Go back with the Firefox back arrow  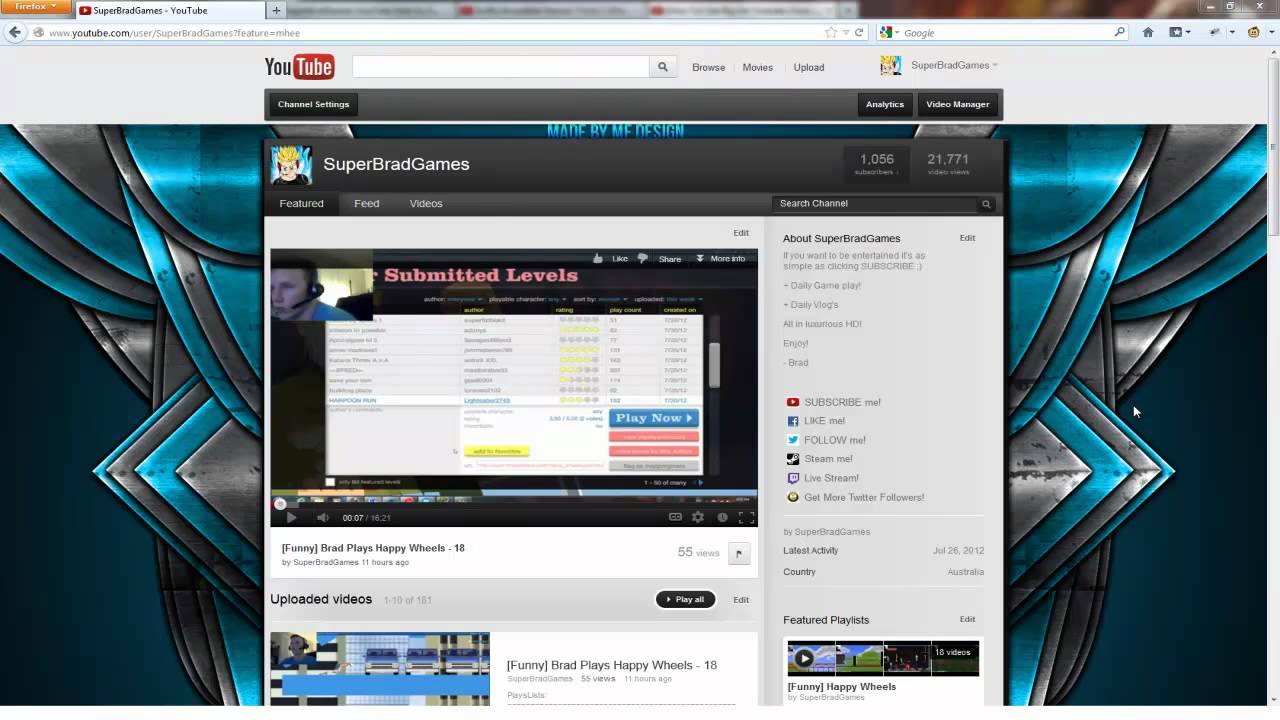coord(15,32)
